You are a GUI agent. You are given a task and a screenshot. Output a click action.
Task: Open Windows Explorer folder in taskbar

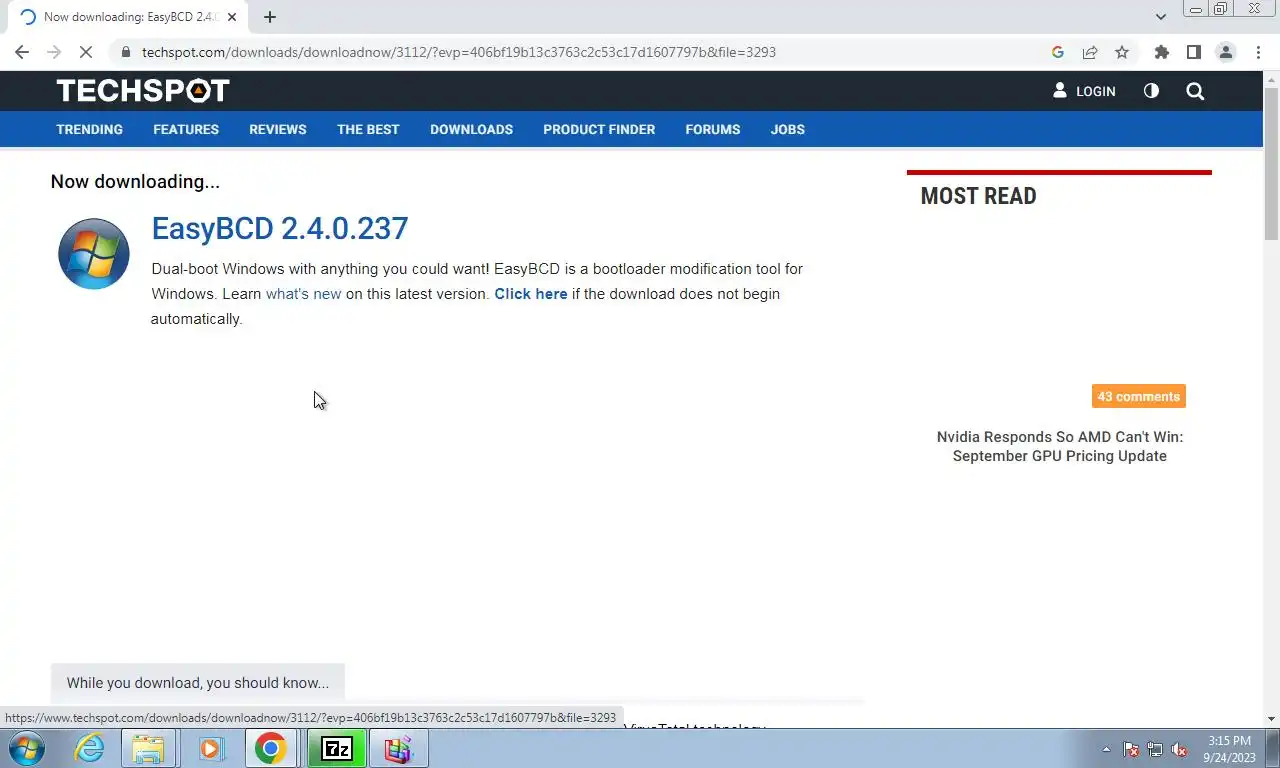pyautogui.click(x=149, y=748)
